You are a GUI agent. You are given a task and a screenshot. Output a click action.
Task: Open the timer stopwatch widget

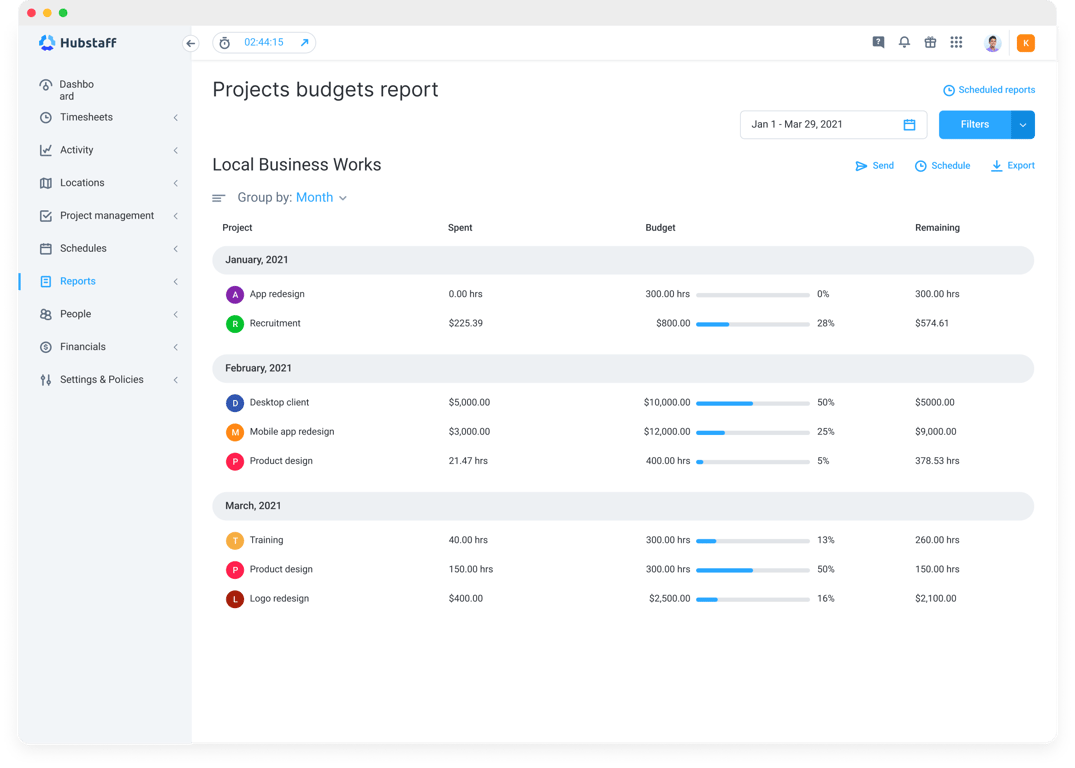(x=225, y=42)
